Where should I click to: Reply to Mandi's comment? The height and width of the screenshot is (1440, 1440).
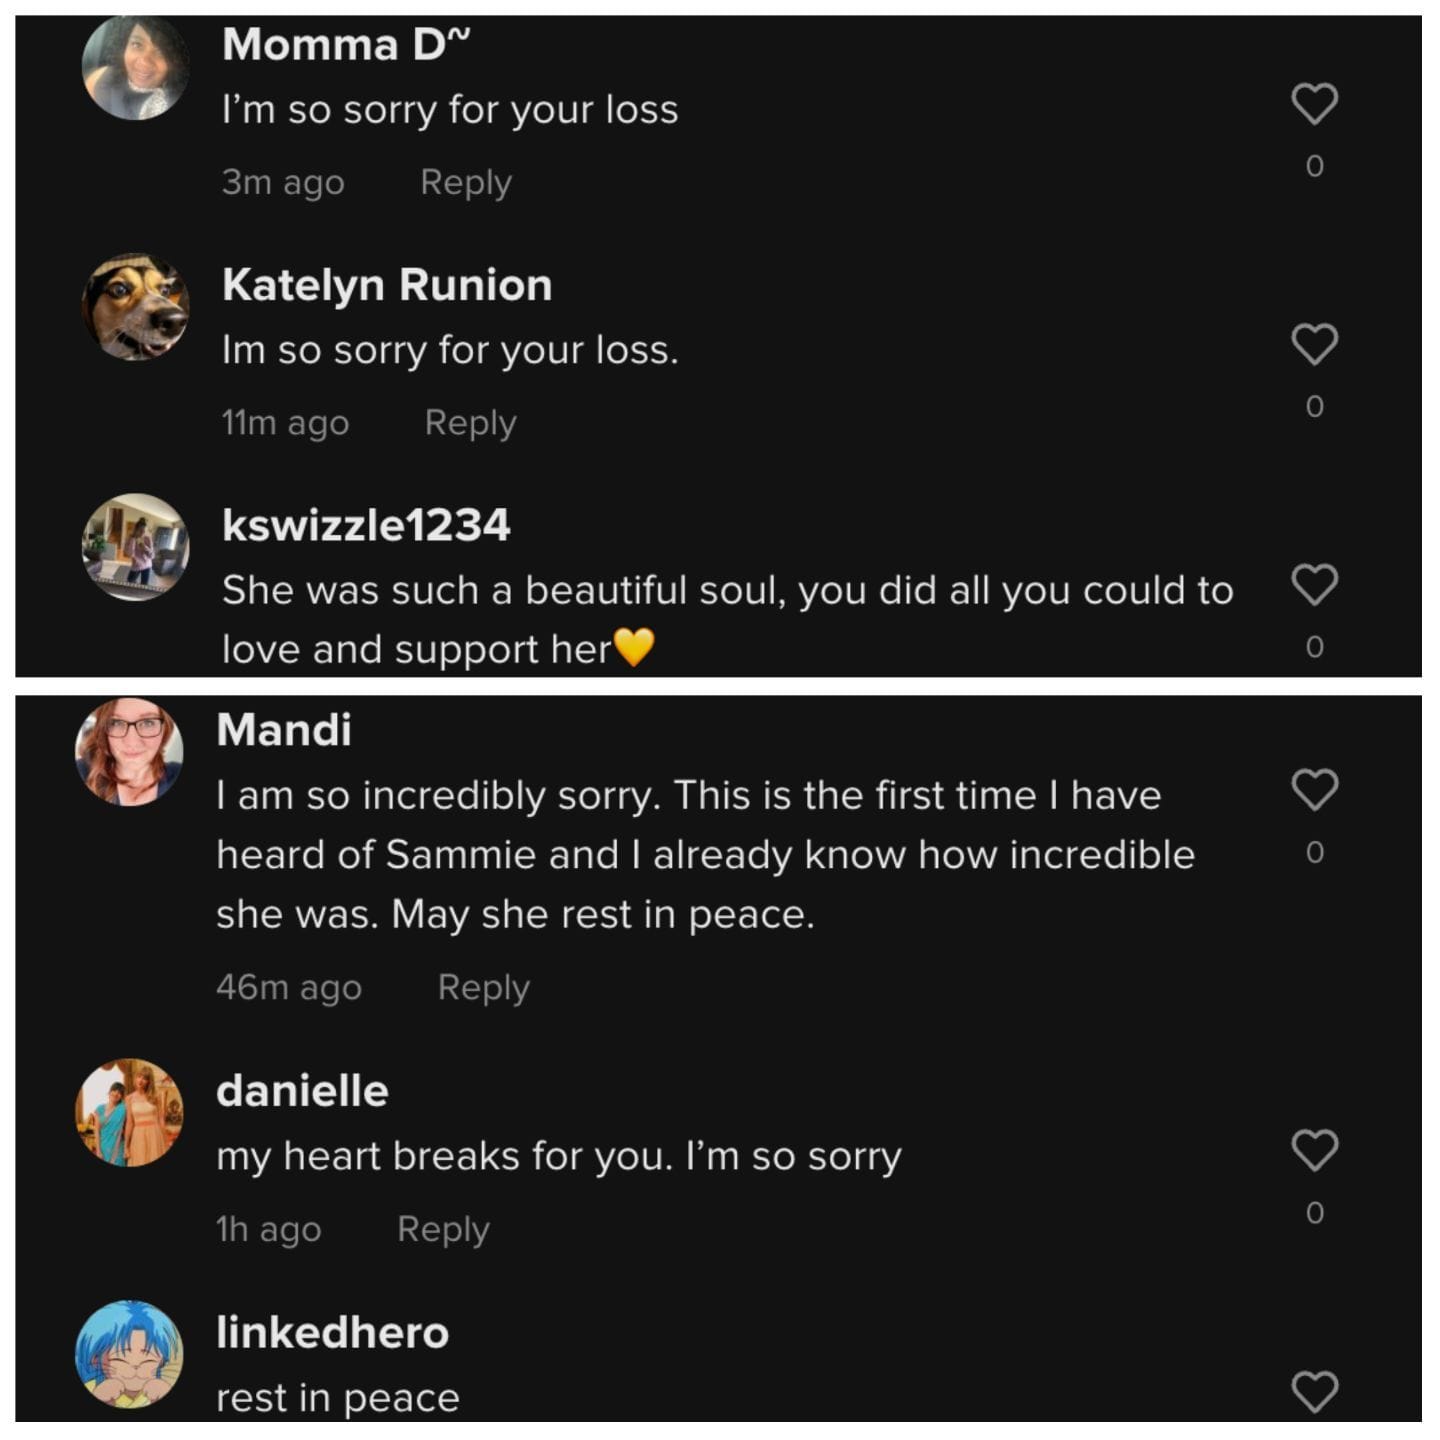[483, 988]
